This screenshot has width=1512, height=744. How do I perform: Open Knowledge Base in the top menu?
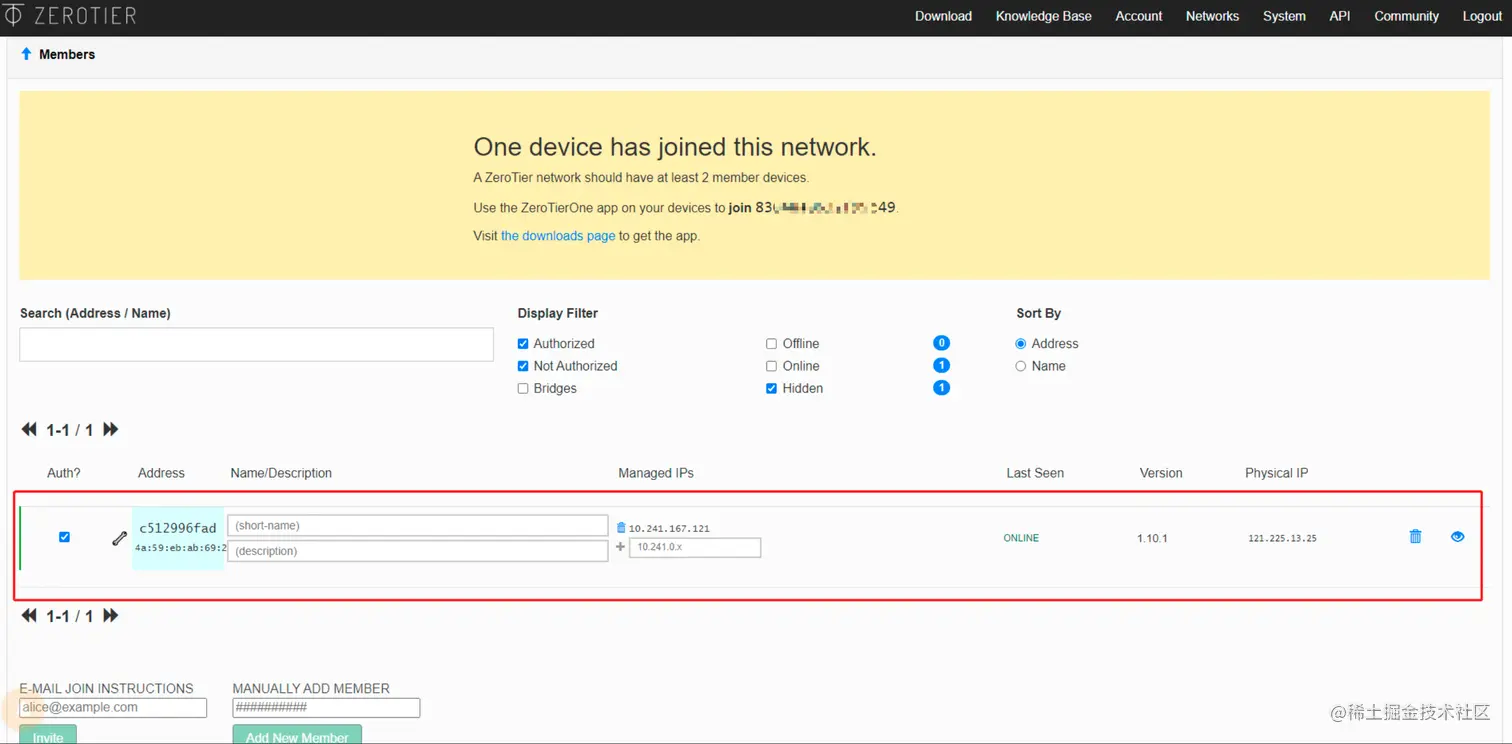[1043, 16]
